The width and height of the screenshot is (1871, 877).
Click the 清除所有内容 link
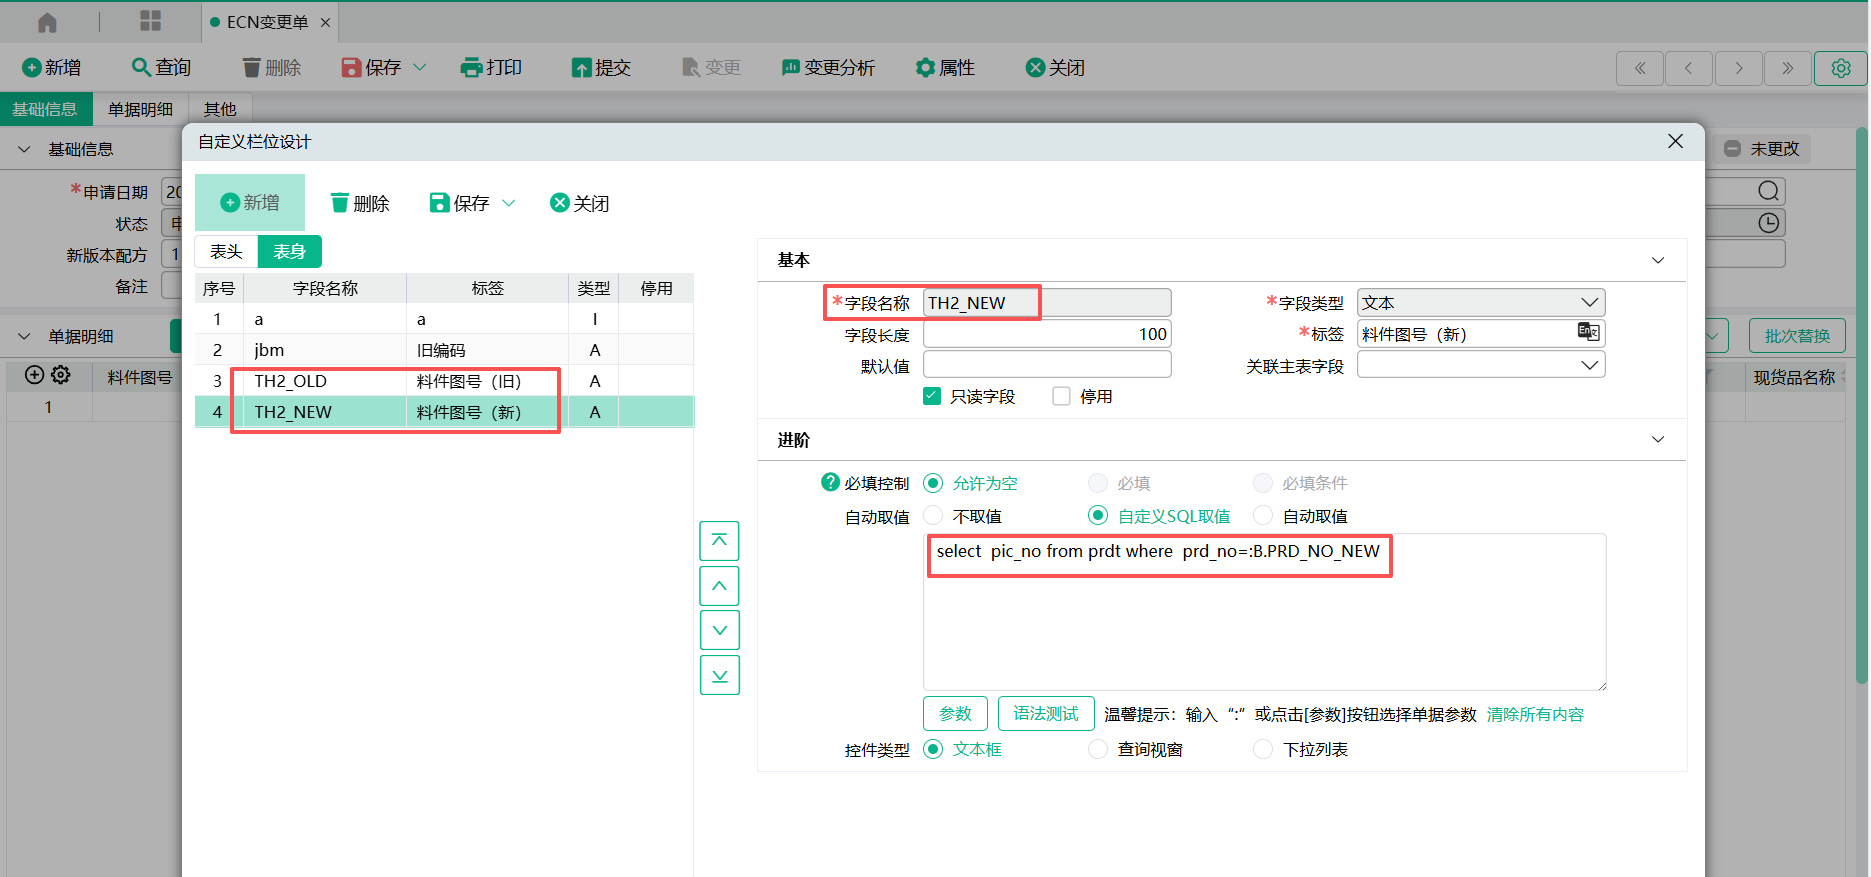tap(1535, 714)
